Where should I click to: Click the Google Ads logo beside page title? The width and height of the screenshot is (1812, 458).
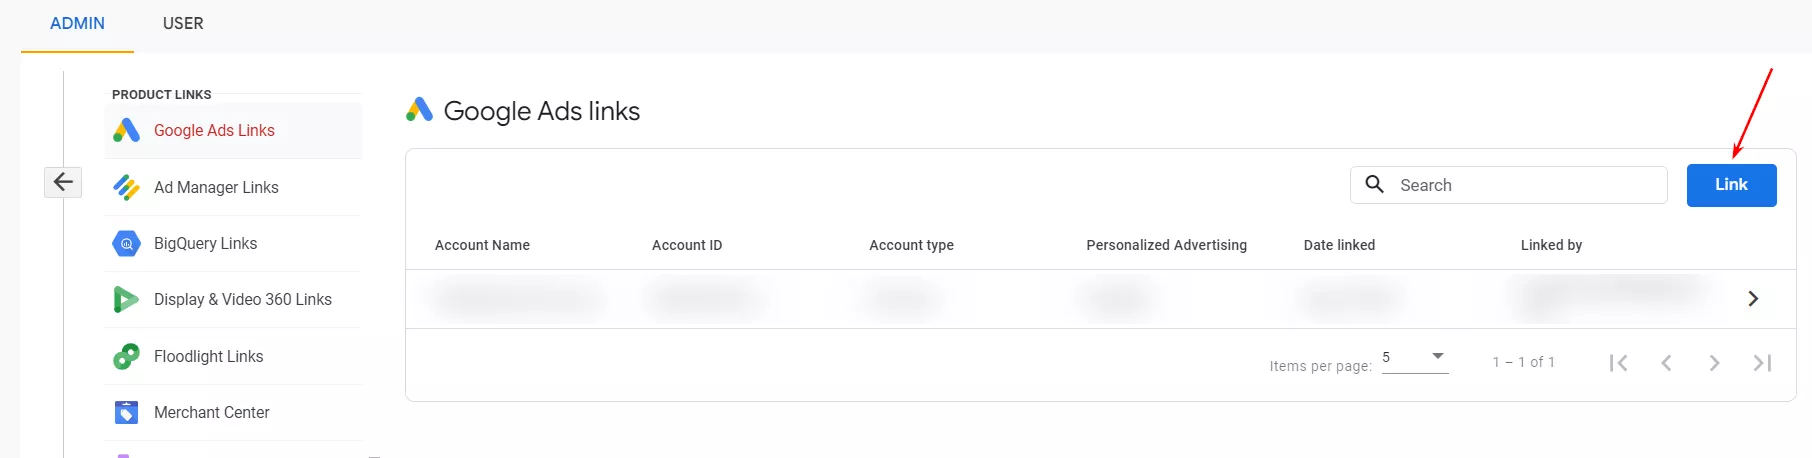point(419,110)
